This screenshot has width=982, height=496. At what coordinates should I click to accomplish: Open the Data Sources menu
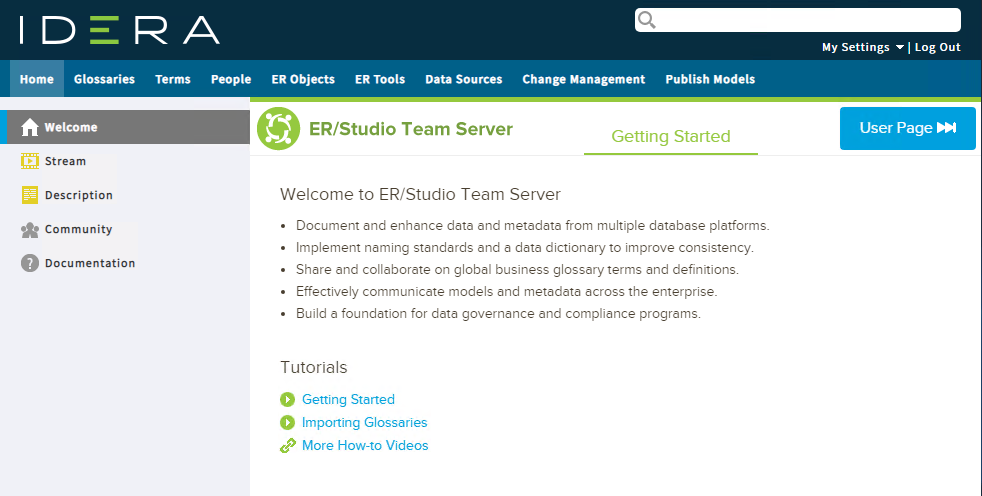pos(463,79)
